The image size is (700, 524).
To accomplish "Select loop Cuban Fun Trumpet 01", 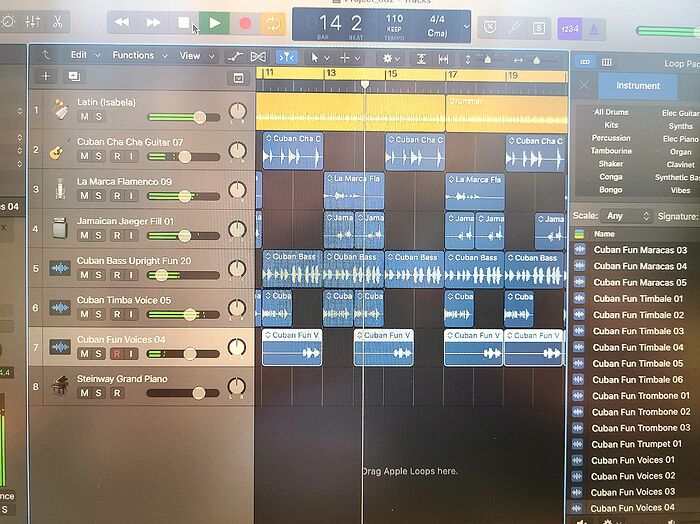I will point(635,444).
